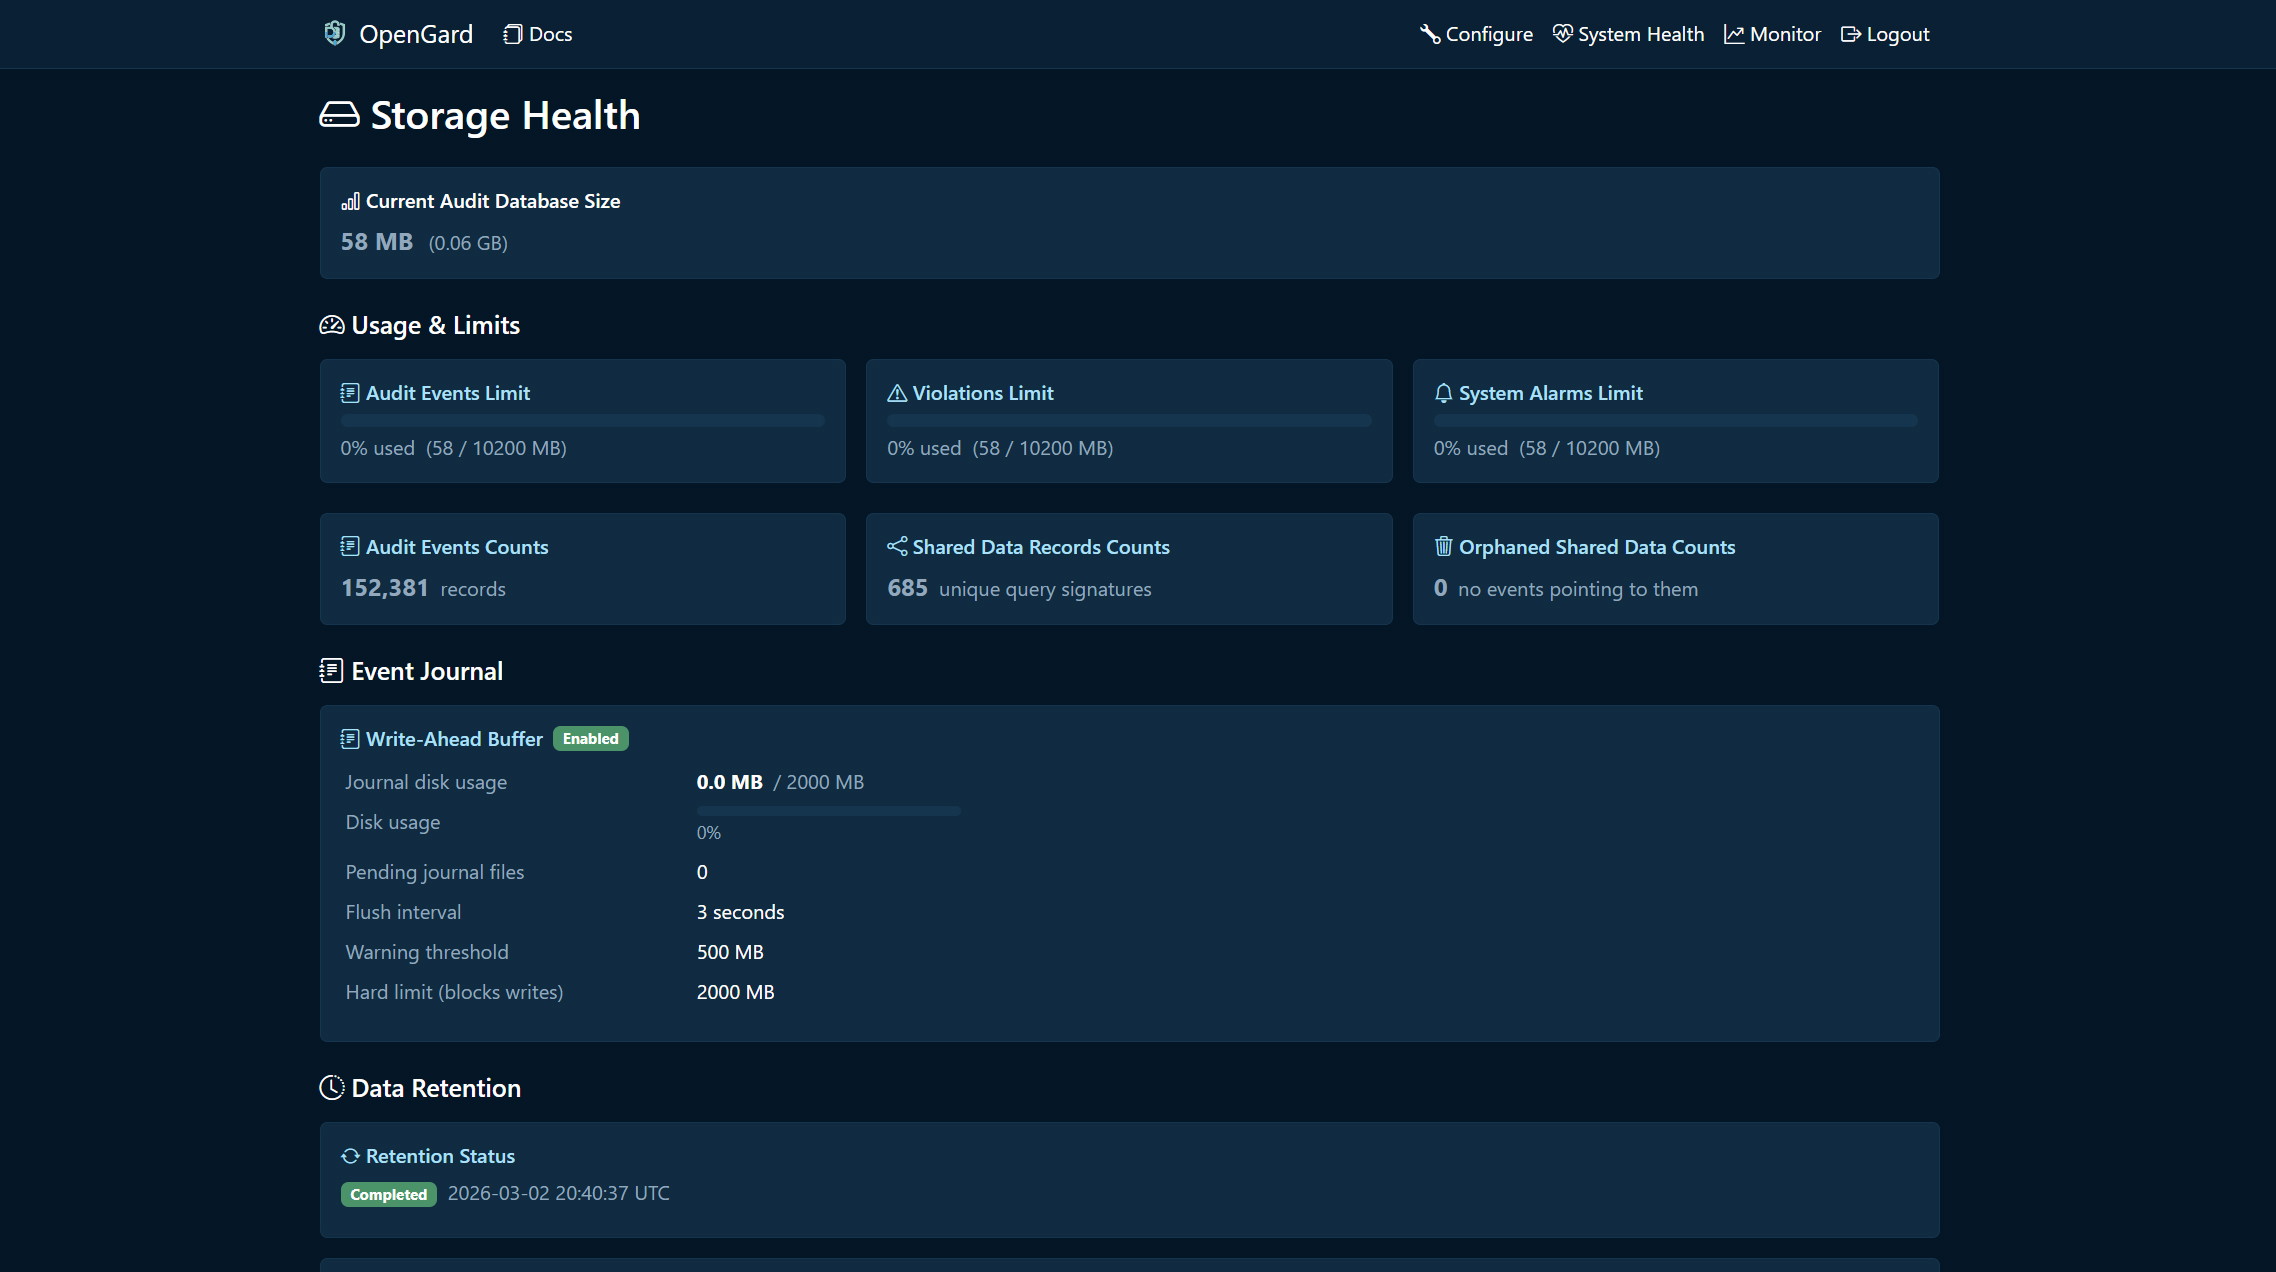Click the journal icon beside Write-Ahead Buffer
Viewport: 2276px width, 1272px height.
(x=349, y=738)
